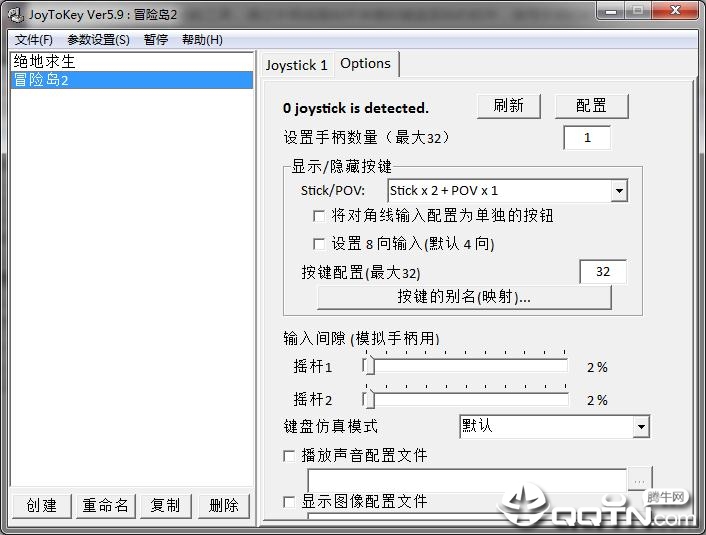Click the 配置 configure button
This screenshot has height=535, width=706.
tap(592, 106)
